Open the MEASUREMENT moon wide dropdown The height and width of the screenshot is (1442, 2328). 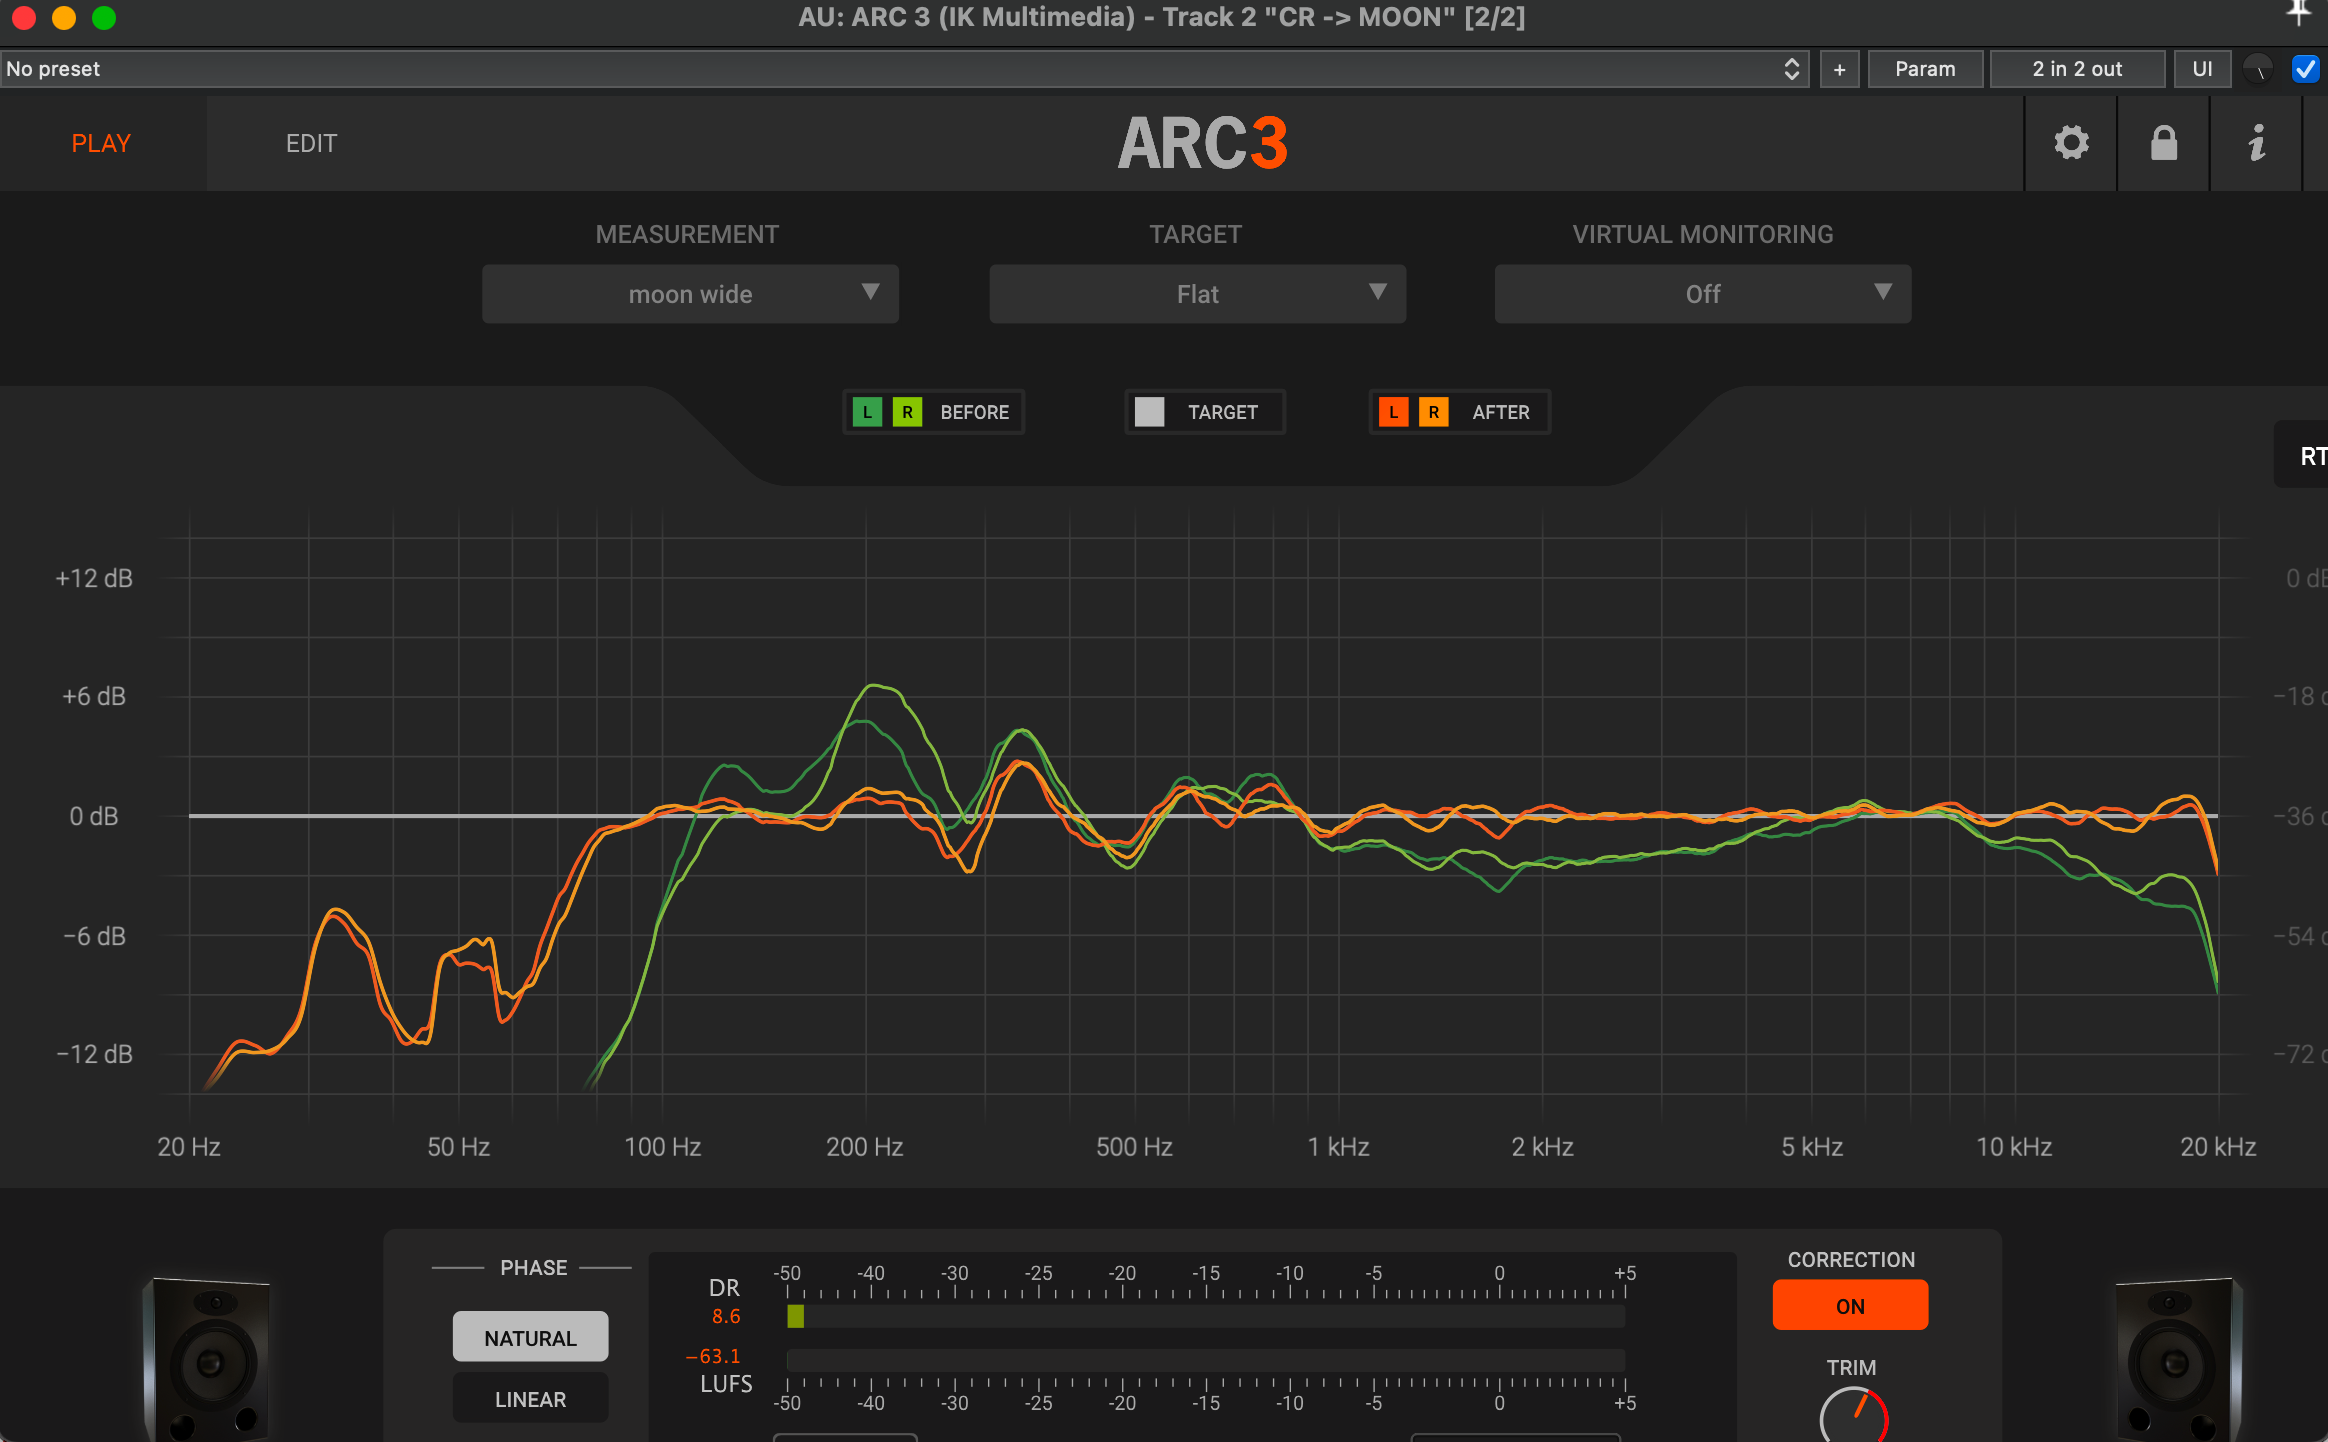[690, 294]
